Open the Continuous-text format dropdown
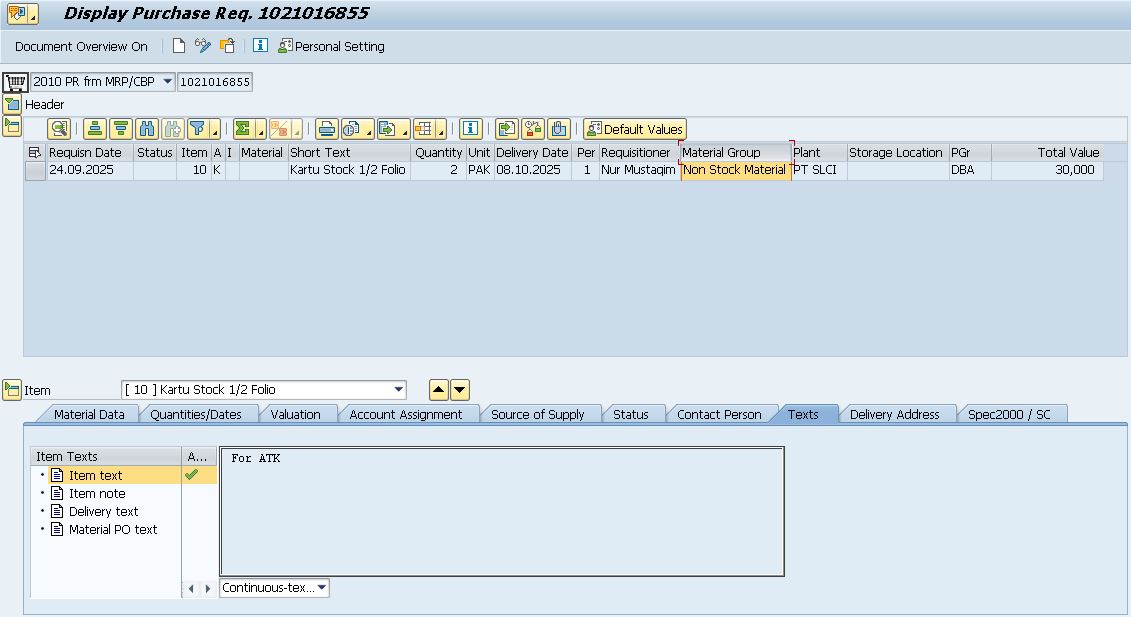Image resolution: width=1131 pixels, height=617 pixels. pyautogui.click(x=322, y=588)
